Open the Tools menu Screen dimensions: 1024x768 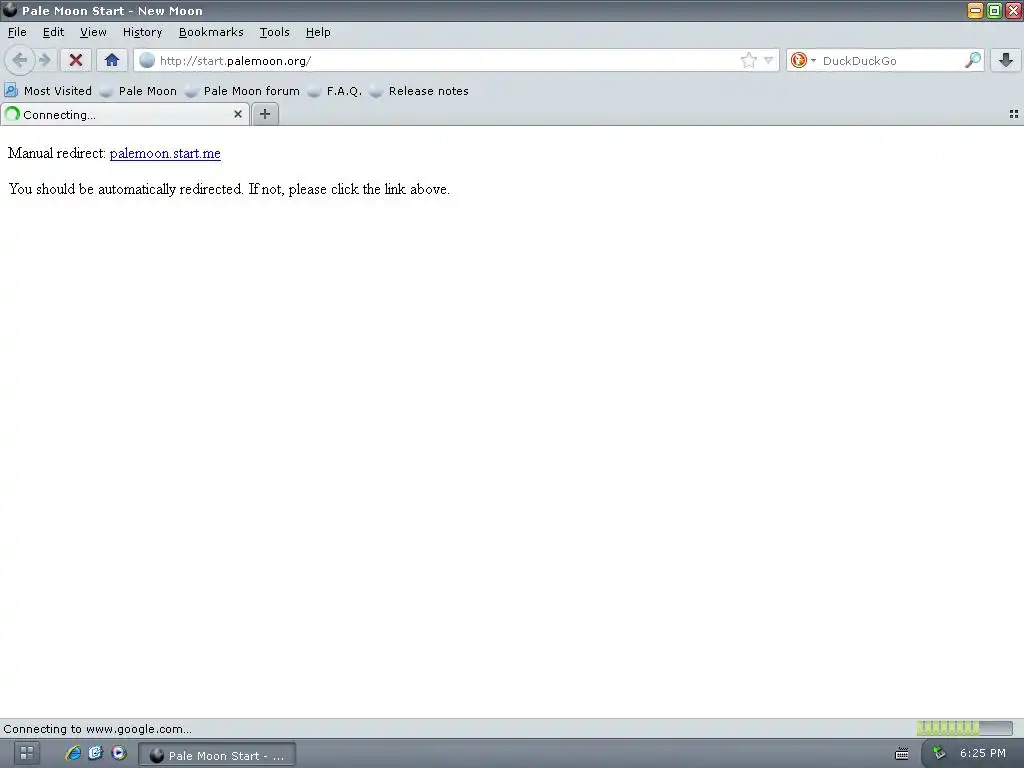[x=274, y=32]
